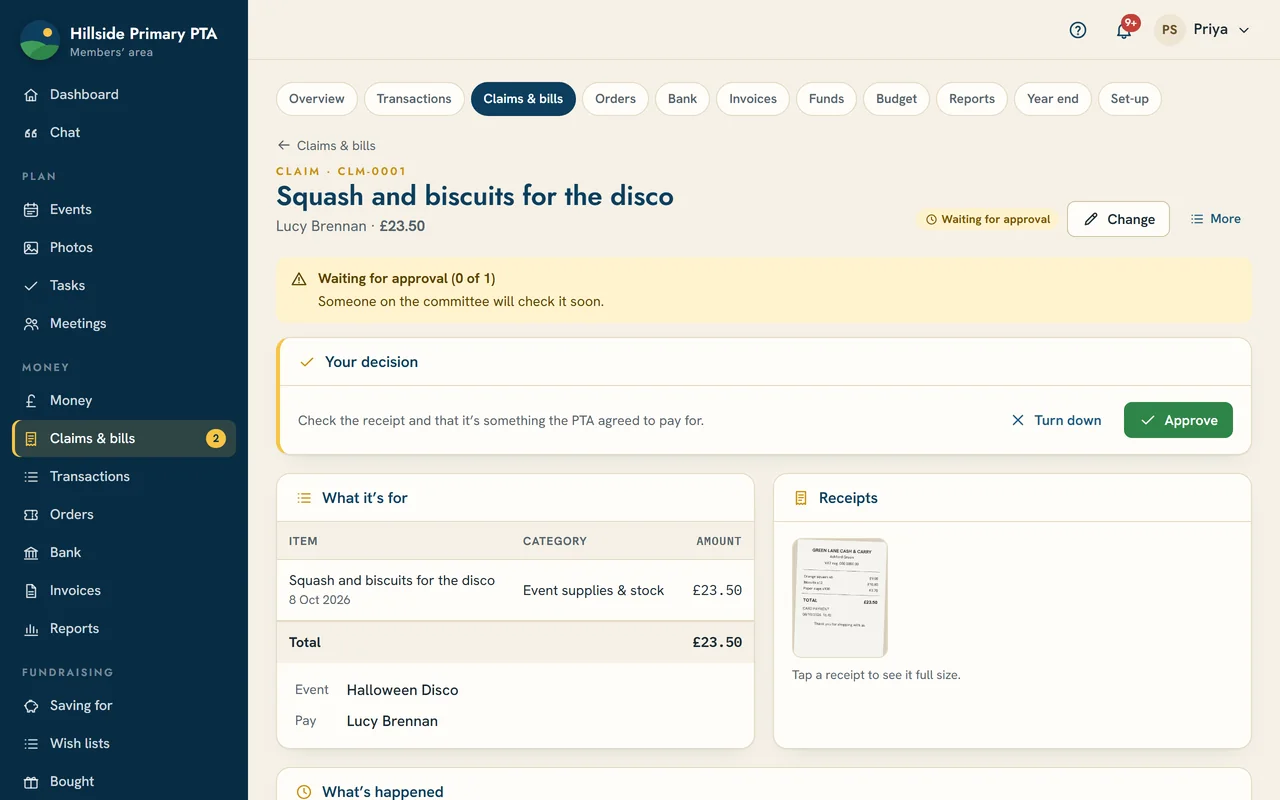Click the sidebar Invoices document icon
Screen dimensions: 1280x800
(x=31, y=591)
